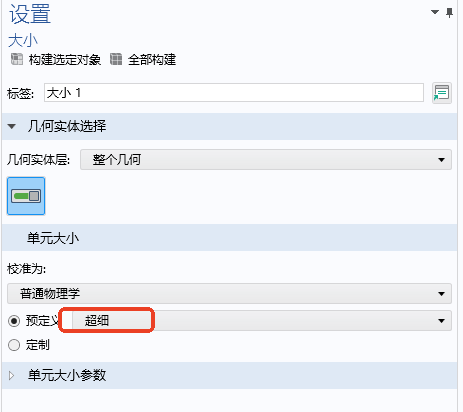Click the 设置 panel title
Viewport: 463px width, 412px height.
tap(30, 14)
